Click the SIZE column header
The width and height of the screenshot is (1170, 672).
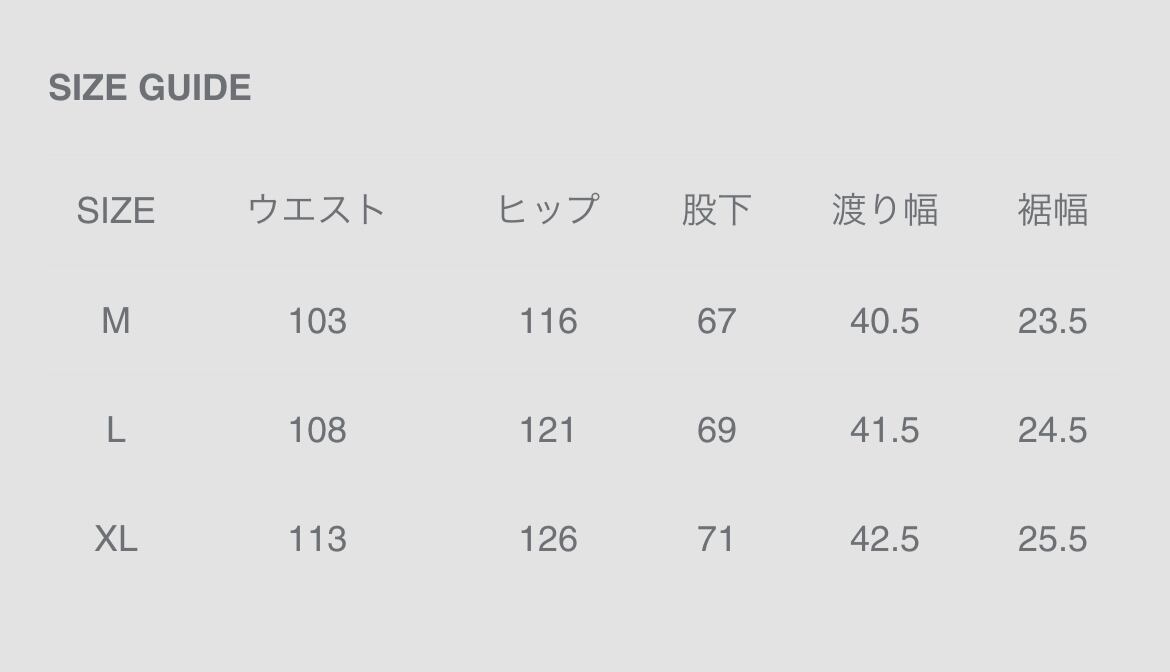point(116,211)
